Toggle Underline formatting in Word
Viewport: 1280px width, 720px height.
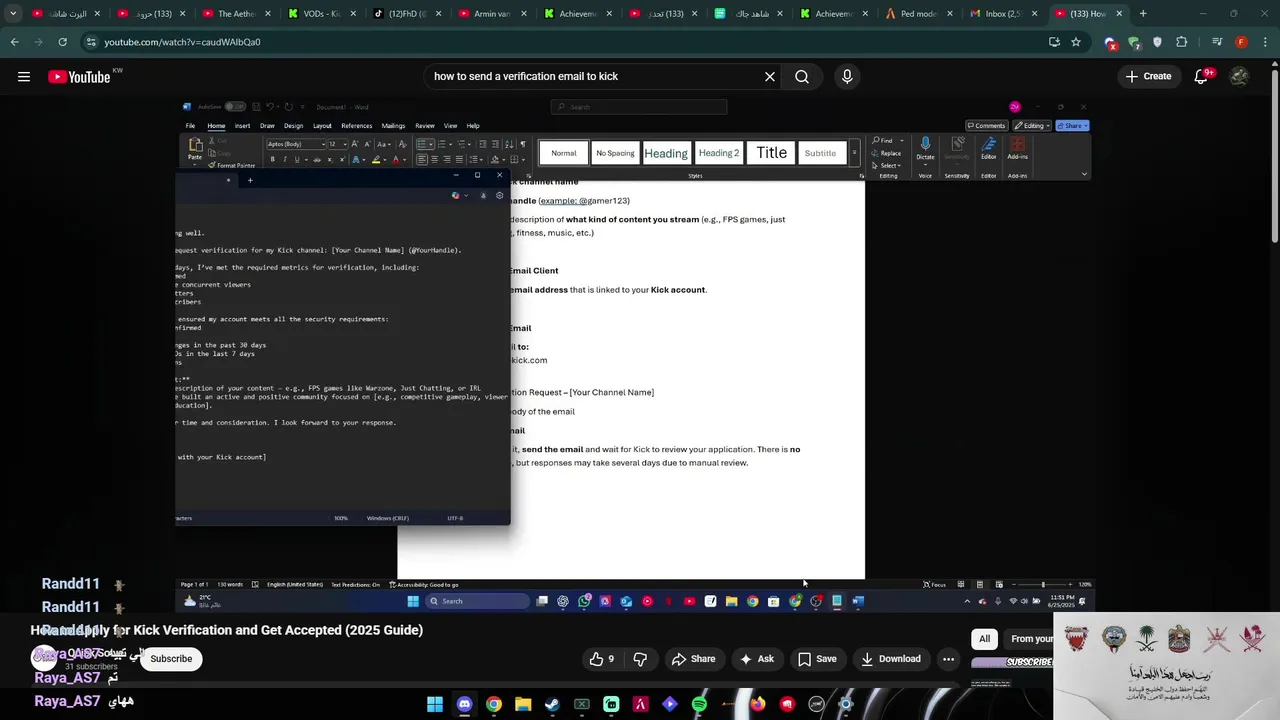point(296,160)
